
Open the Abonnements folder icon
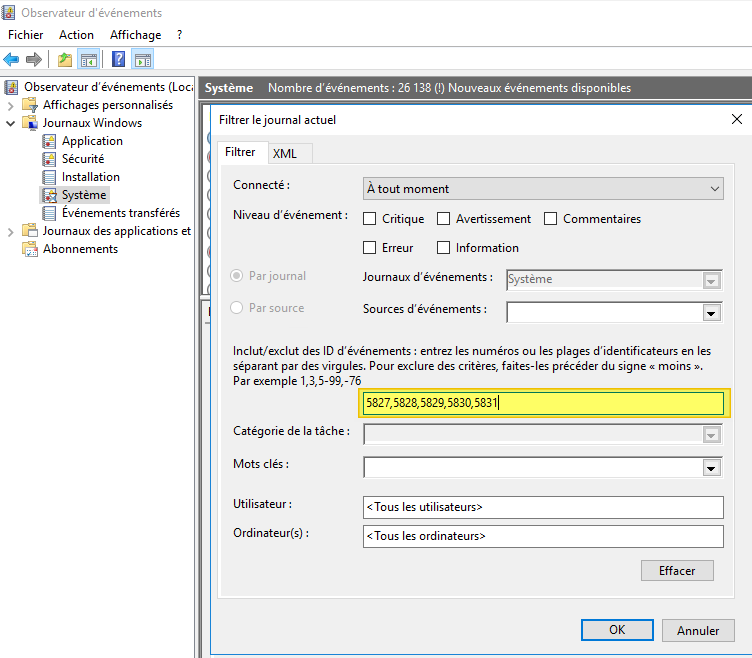click(x=30, y=249)
